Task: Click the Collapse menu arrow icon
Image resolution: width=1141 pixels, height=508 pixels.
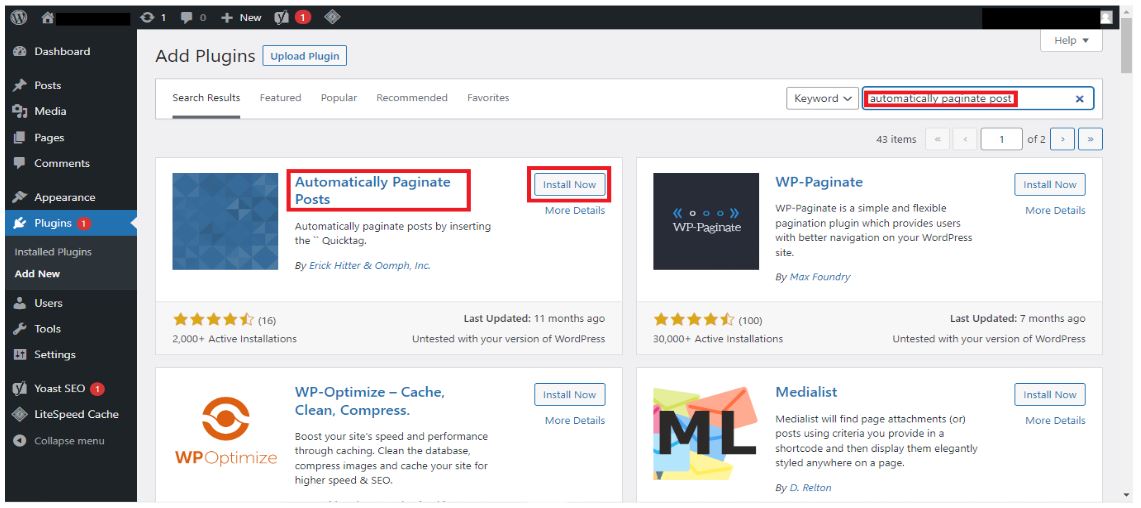Action: [20, 441]
